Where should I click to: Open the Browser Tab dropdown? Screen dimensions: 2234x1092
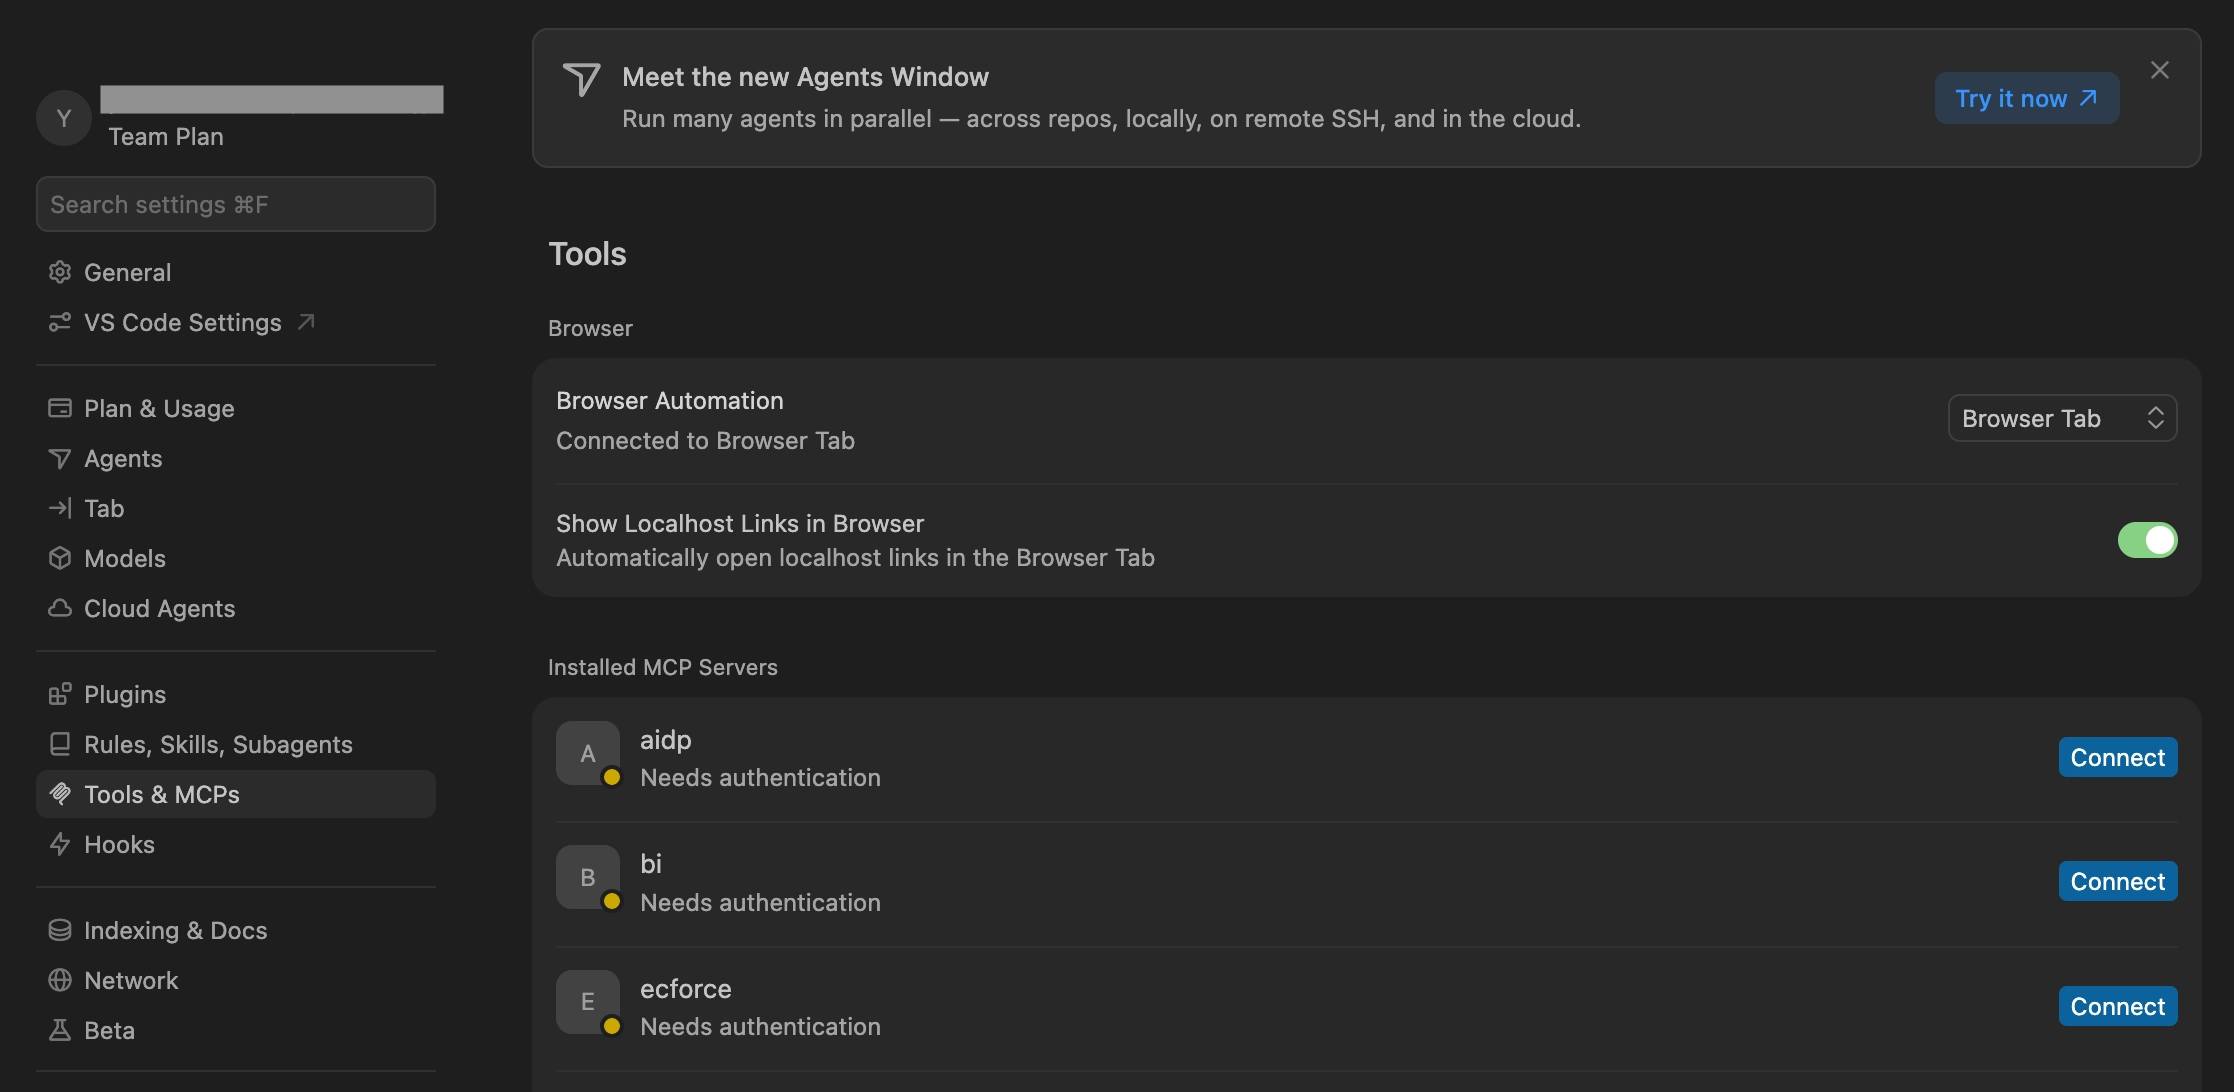tap(2062, 418)
